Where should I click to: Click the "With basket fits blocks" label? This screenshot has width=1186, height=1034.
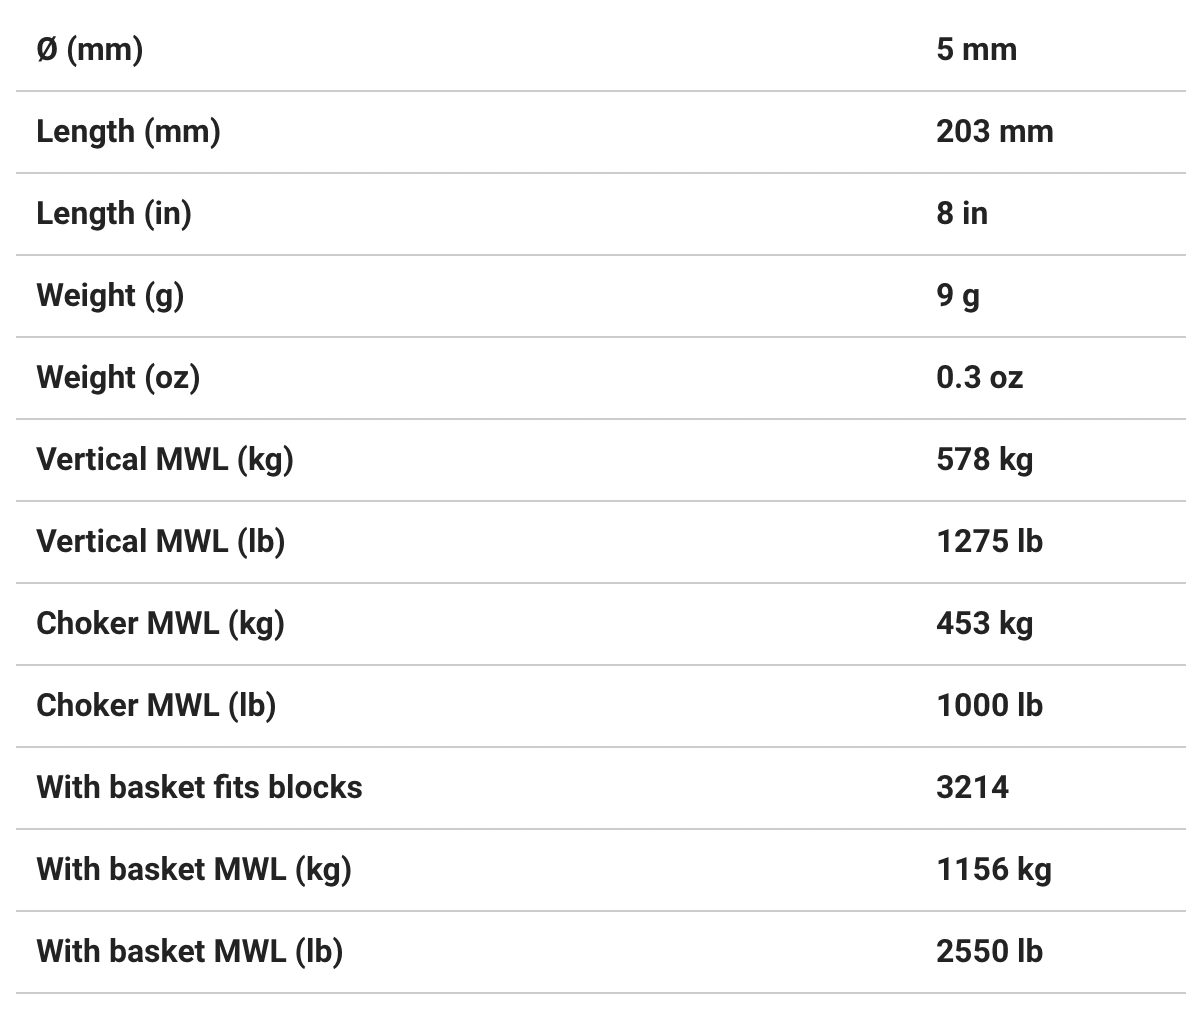tap(199, 787)
